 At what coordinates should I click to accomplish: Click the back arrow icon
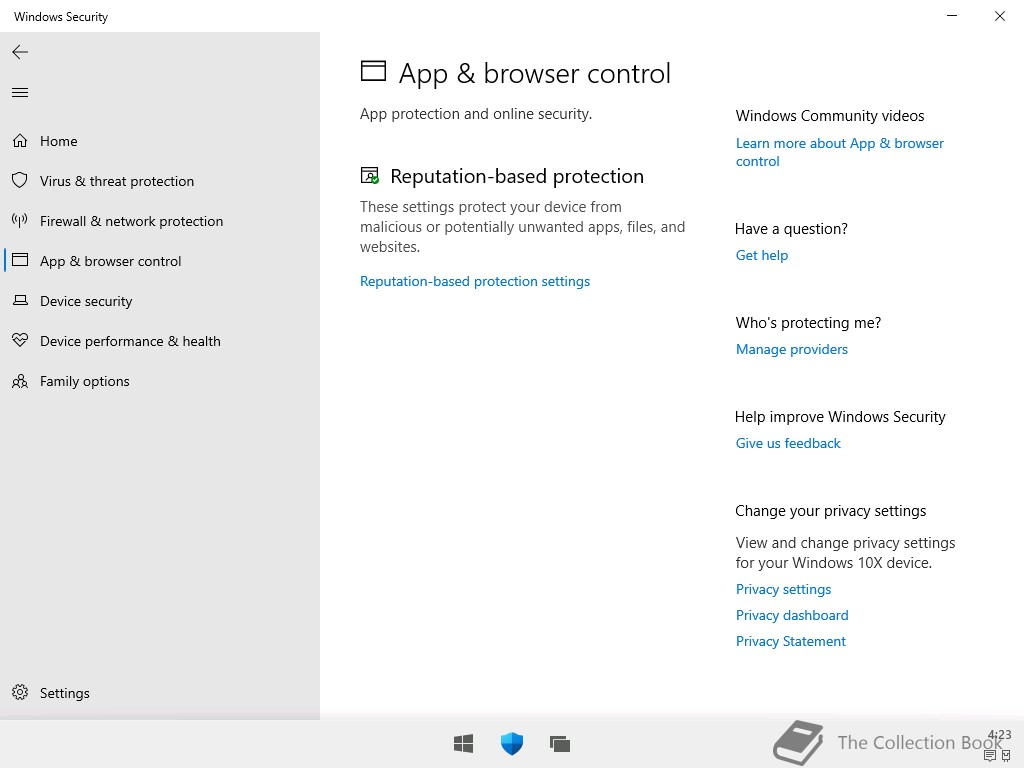click(20, 52)
